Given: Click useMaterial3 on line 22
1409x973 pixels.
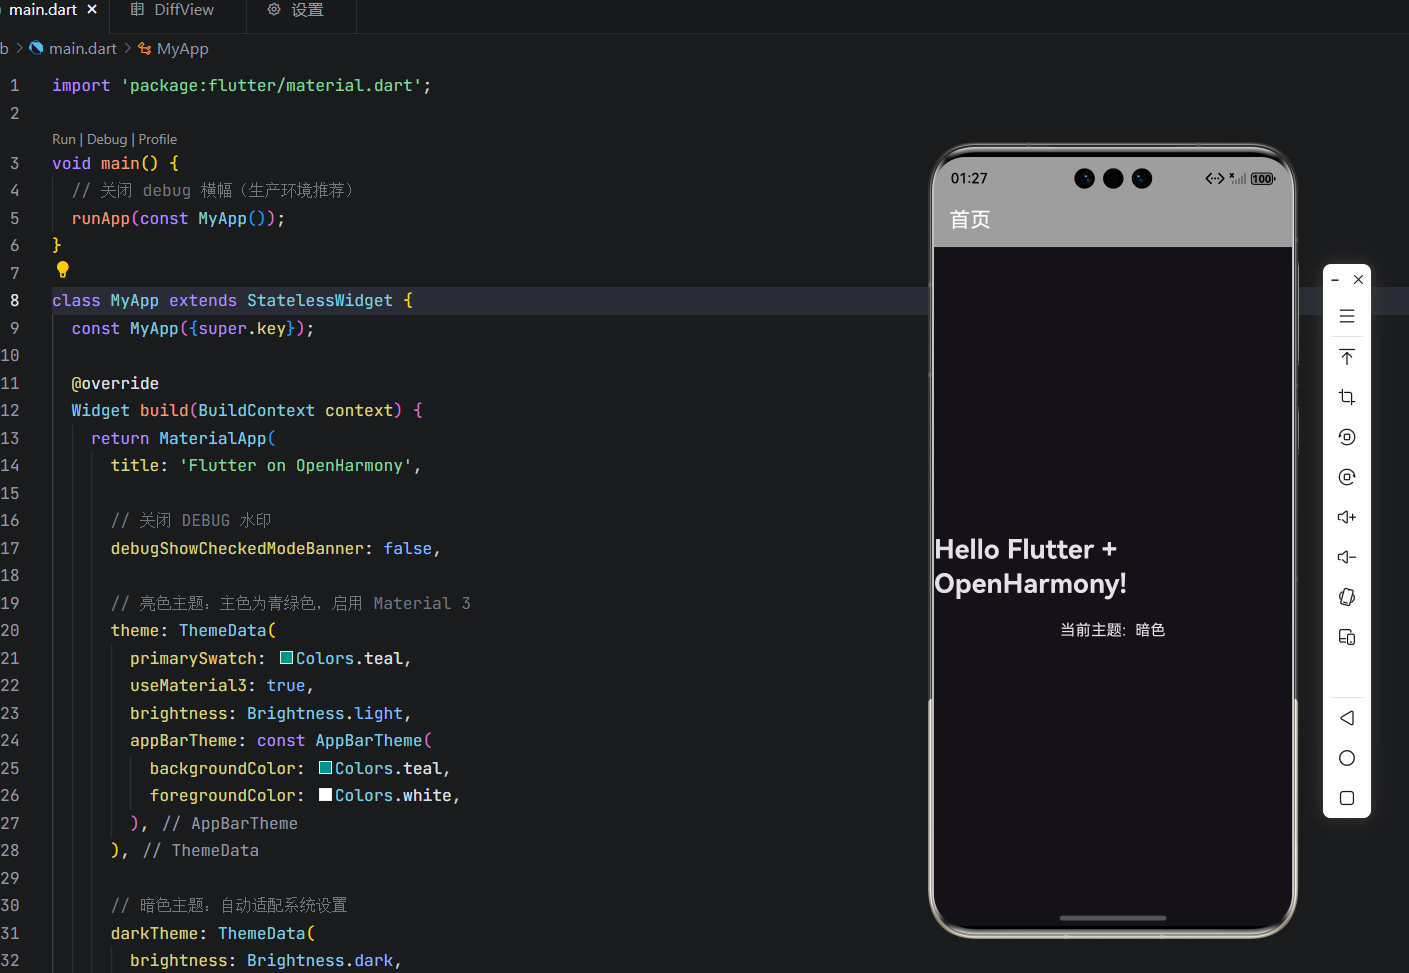Looking at the screenshot, I should 188,685.
